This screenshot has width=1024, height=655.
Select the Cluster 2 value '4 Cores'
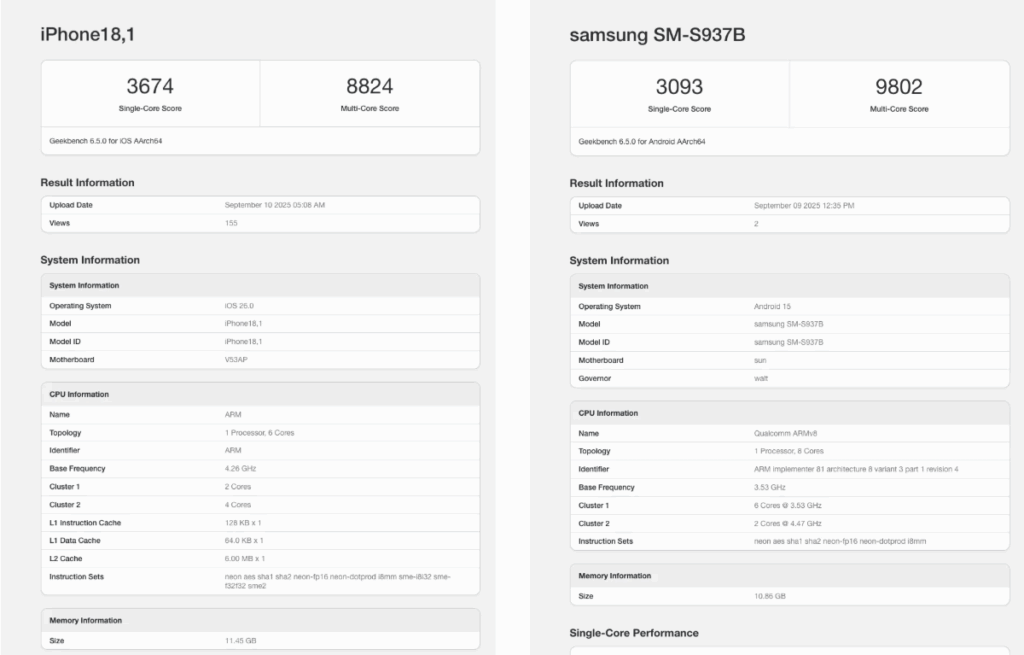click(x=238, y=505)
